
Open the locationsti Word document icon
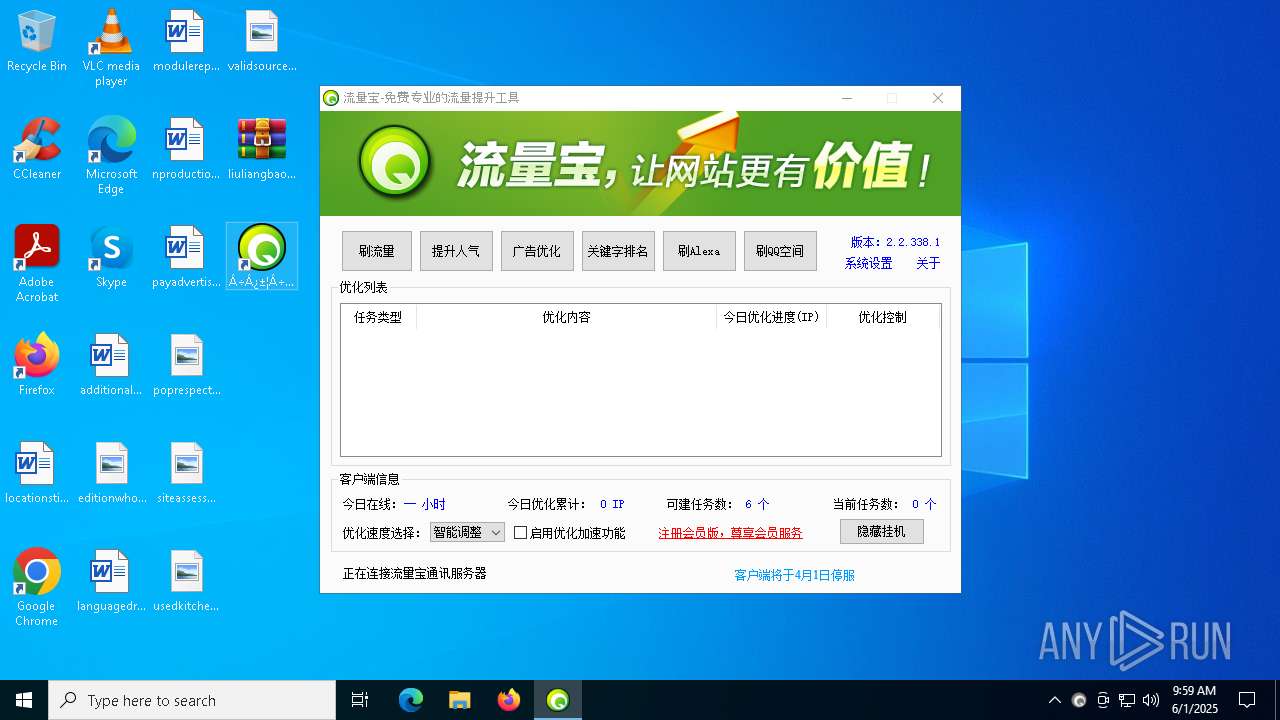[37, 473]
